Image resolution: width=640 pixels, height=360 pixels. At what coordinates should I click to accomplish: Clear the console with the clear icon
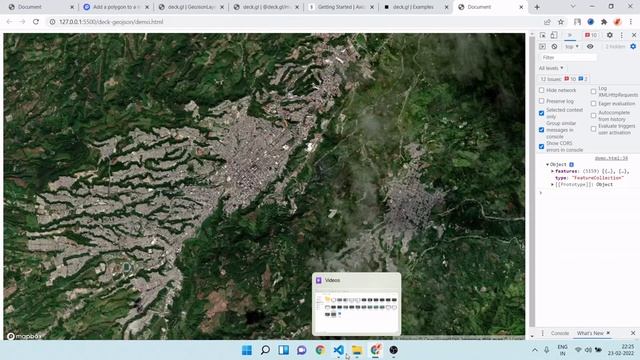(x=554, y=47)
